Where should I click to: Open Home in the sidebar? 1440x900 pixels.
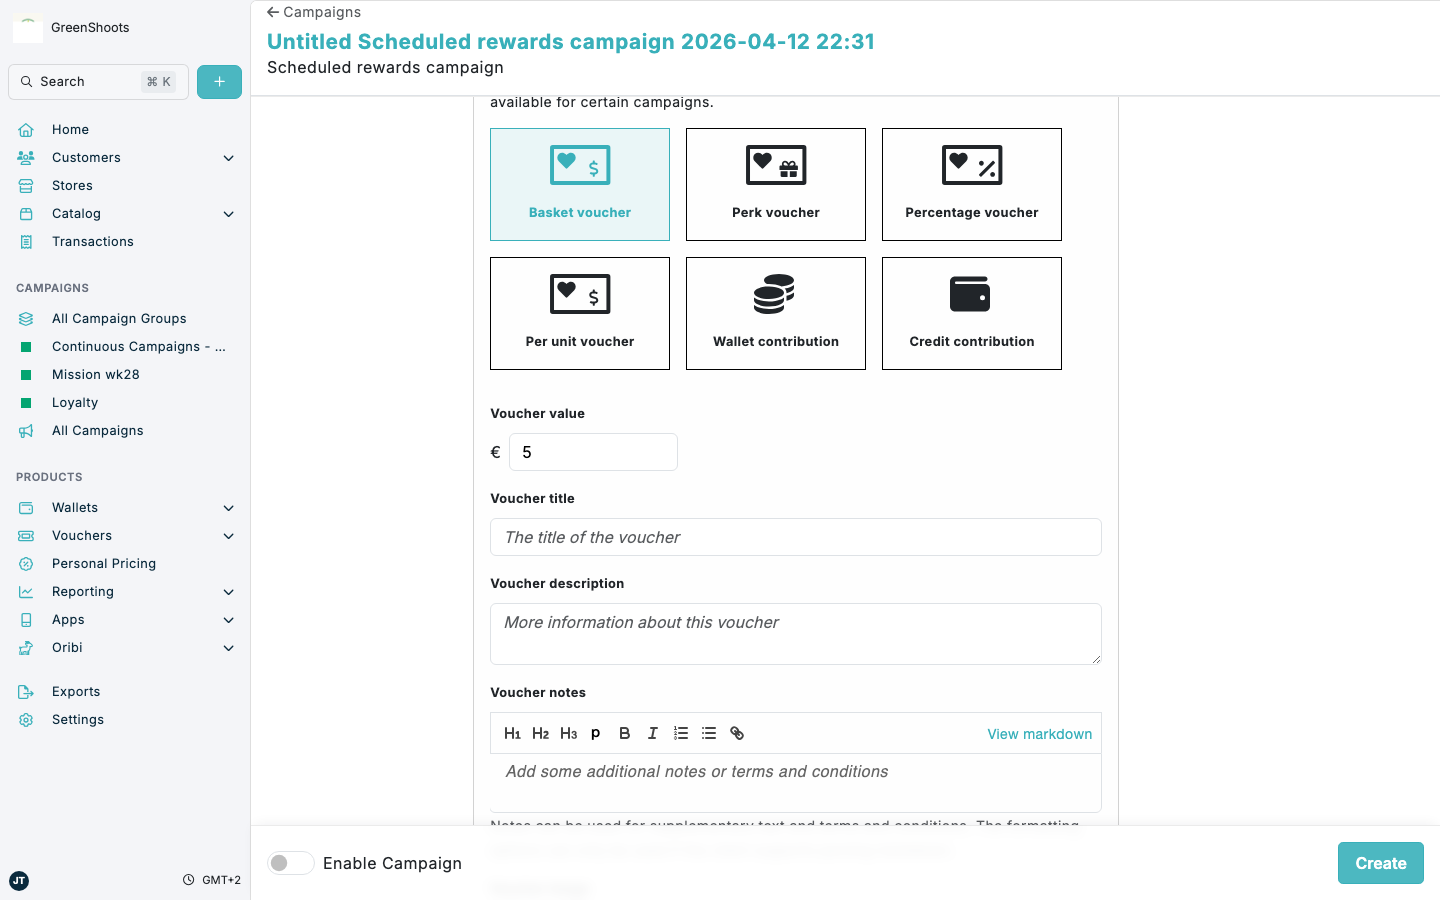125,130
